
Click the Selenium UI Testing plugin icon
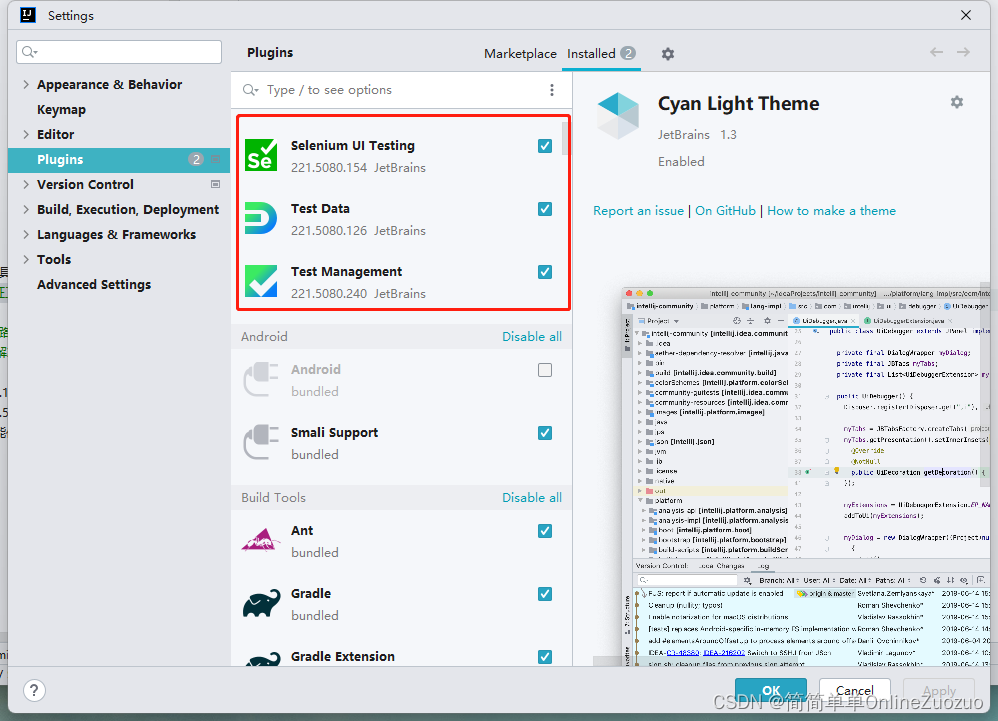tap(261, 155)
